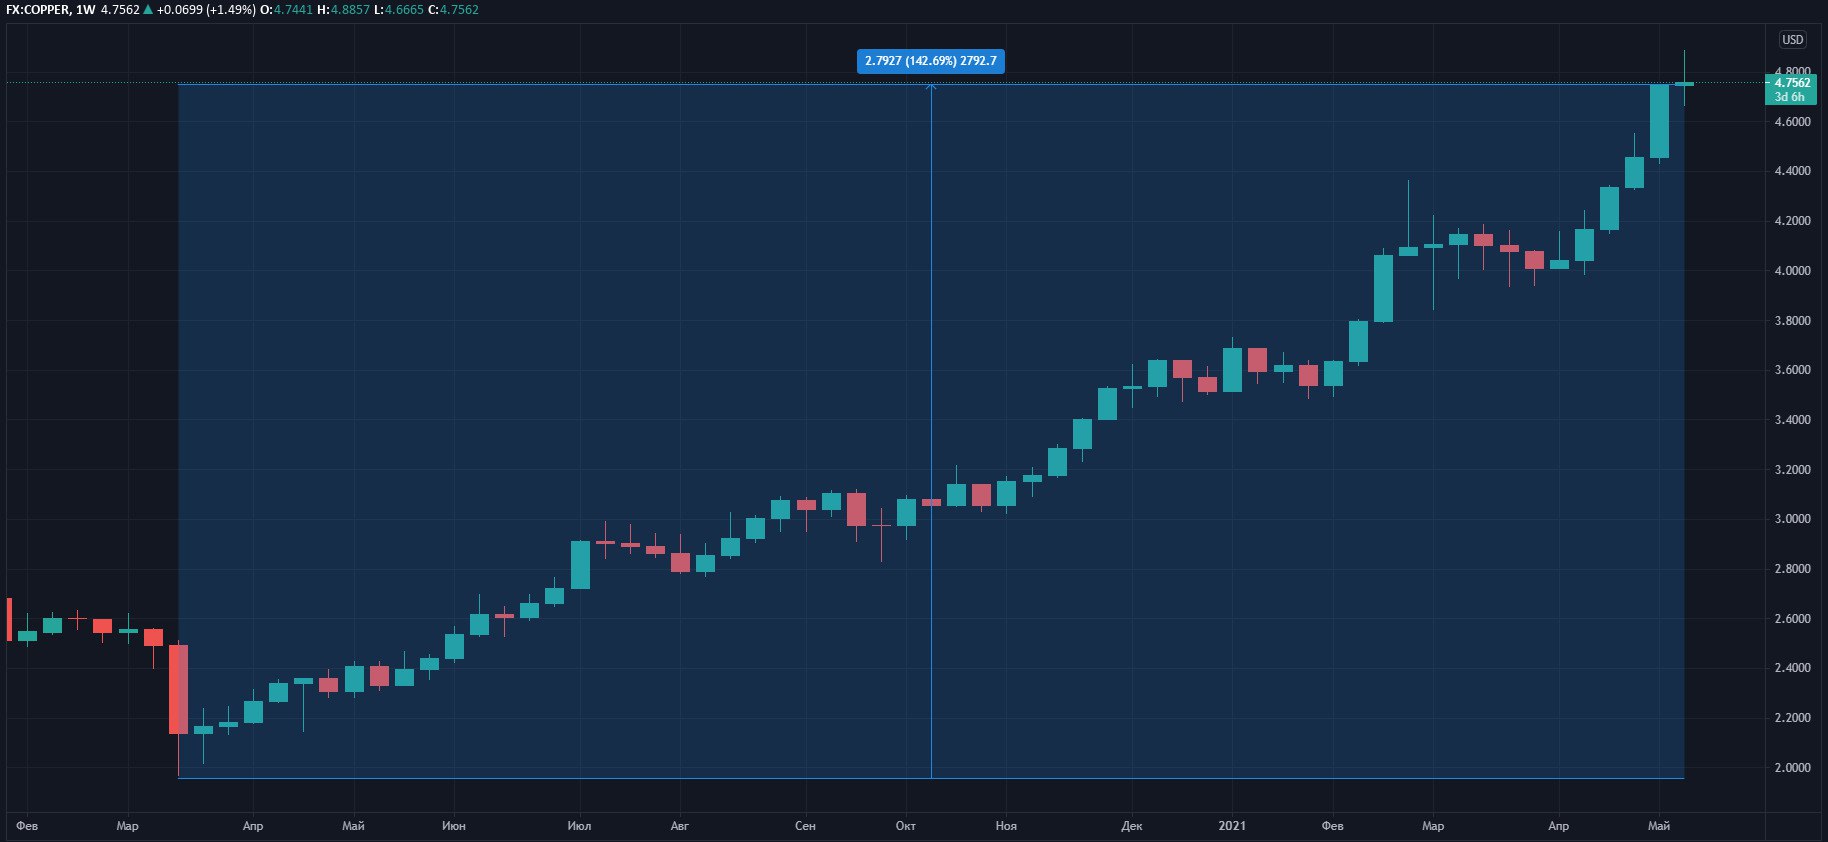1828x842 pixels.
Task: Click the 4.2000 price axis label
Action: pyautogui.click(x=1791, y=221)
